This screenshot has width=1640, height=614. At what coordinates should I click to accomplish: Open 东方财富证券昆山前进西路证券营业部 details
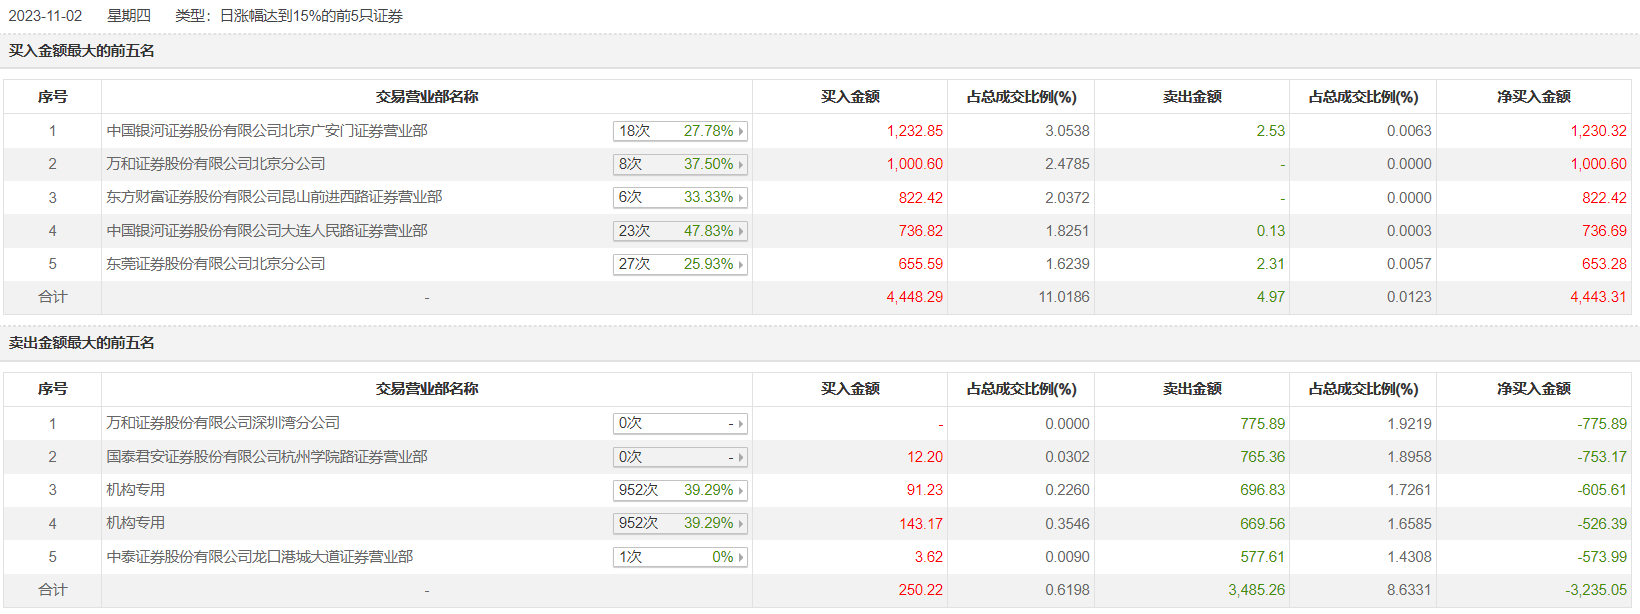pyautogui.click(x=274, y=197)
